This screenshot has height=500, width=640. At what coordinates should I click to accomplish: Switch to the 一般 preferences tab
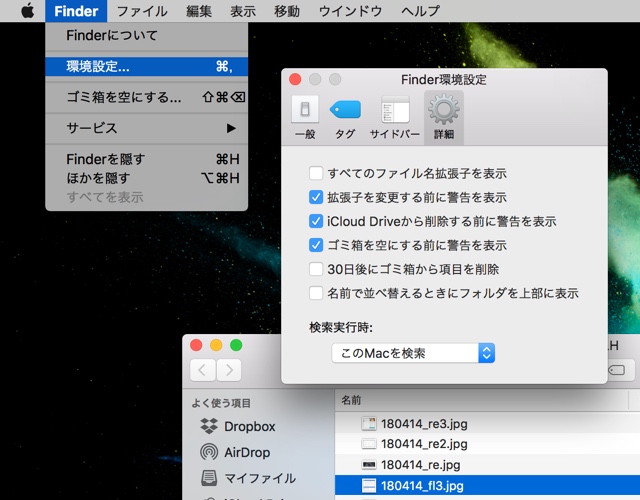(x=305, y=118)
